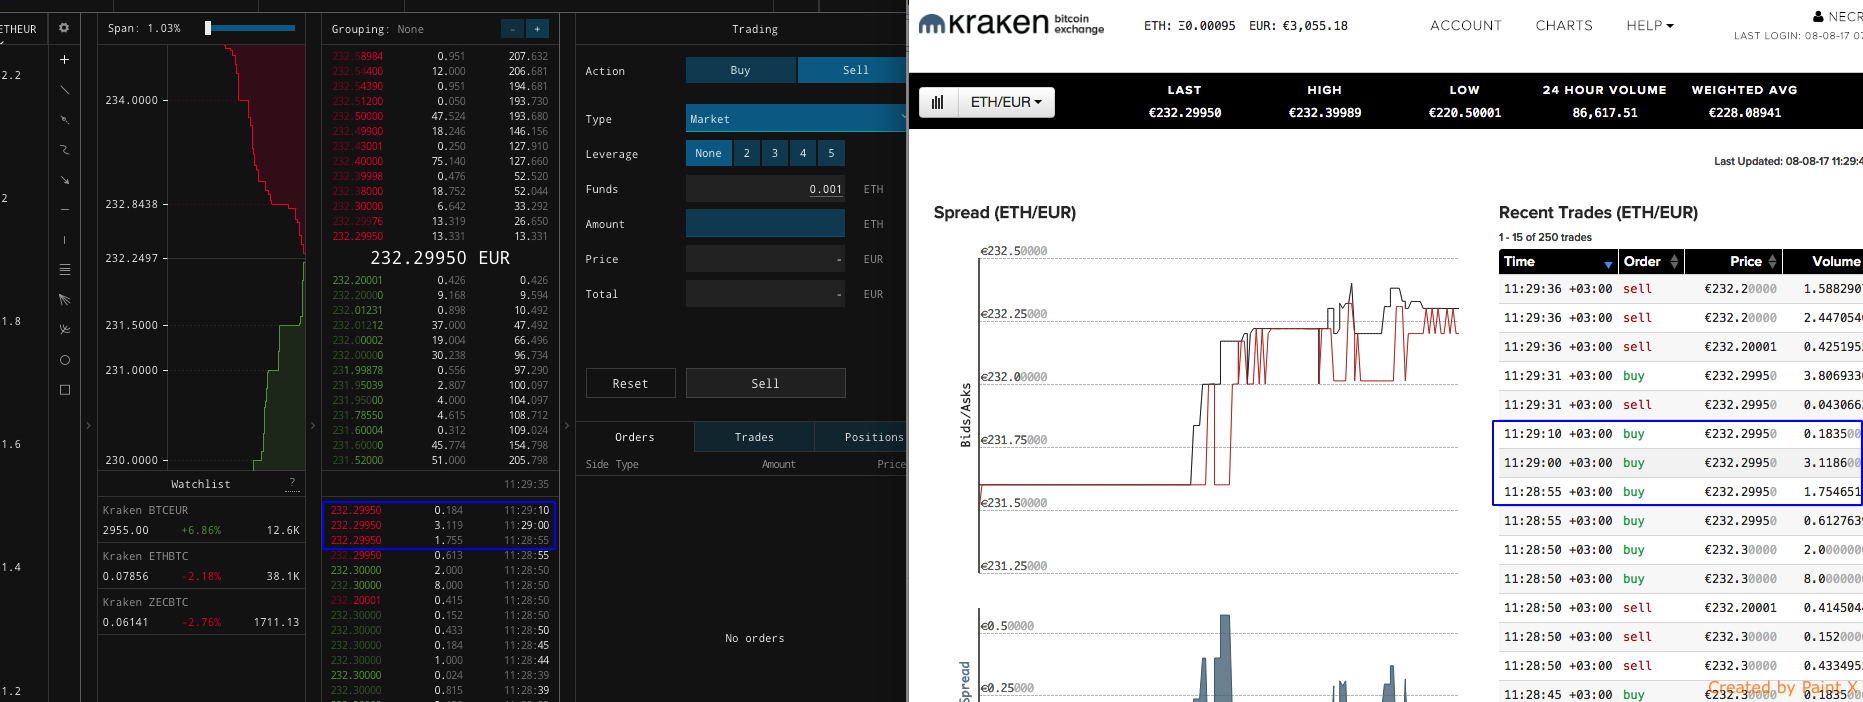Set leverage to 5
Screen dimensions: 1863x702
click(831, 153)
